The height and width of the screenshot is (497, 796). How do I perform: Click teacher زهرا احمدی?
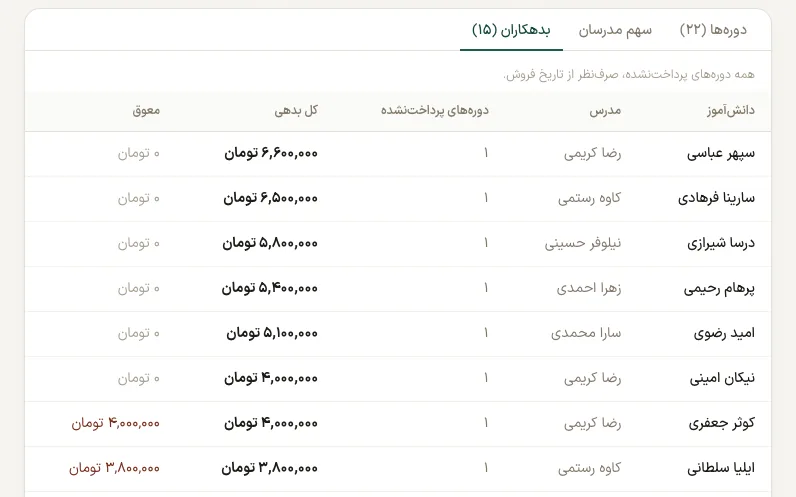[589, 288]
